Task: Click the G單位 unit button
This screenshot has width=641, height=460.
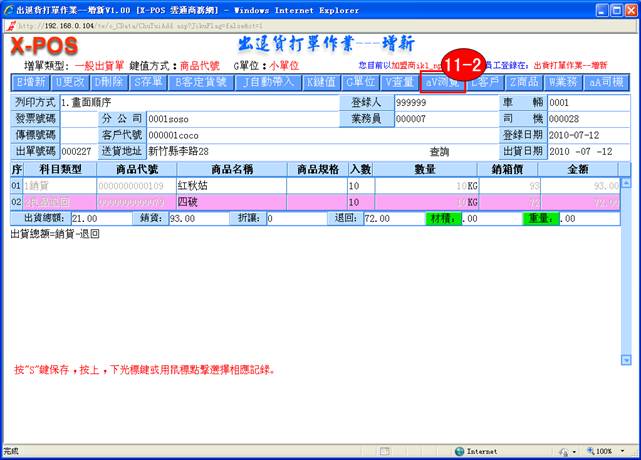Action: pyautogui.click(x=361, y=82)
